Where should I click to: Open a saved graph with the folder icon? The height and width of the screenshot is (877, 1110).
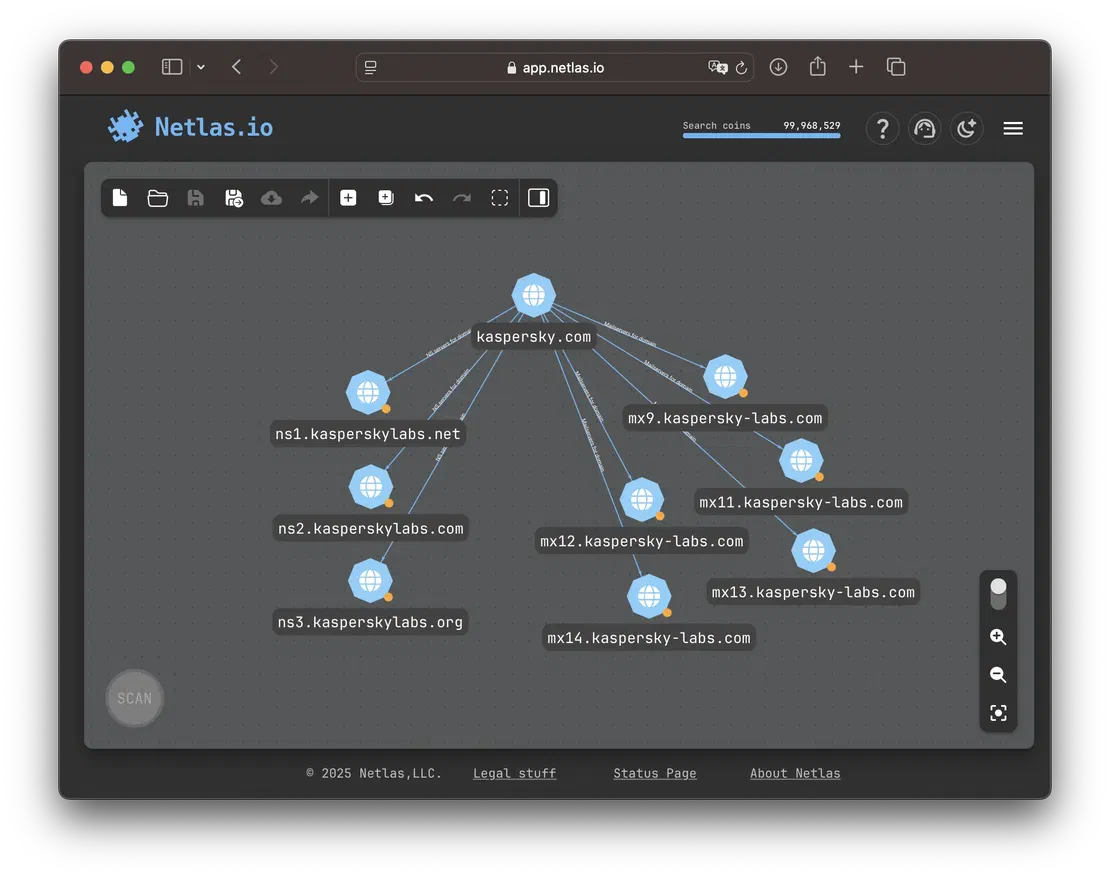(x=157, y=198)
